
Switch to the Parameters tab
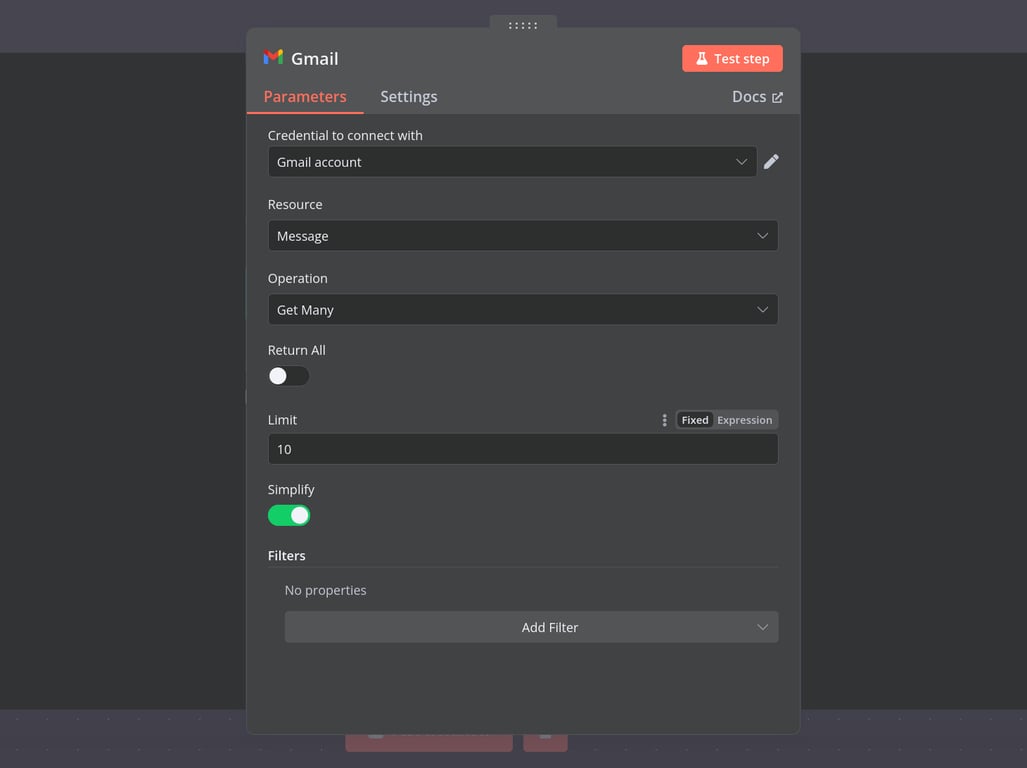(304, 96)
